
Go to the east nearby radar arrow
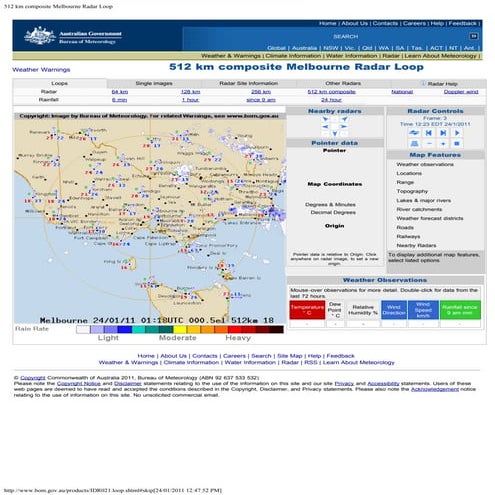pos(344,127)
